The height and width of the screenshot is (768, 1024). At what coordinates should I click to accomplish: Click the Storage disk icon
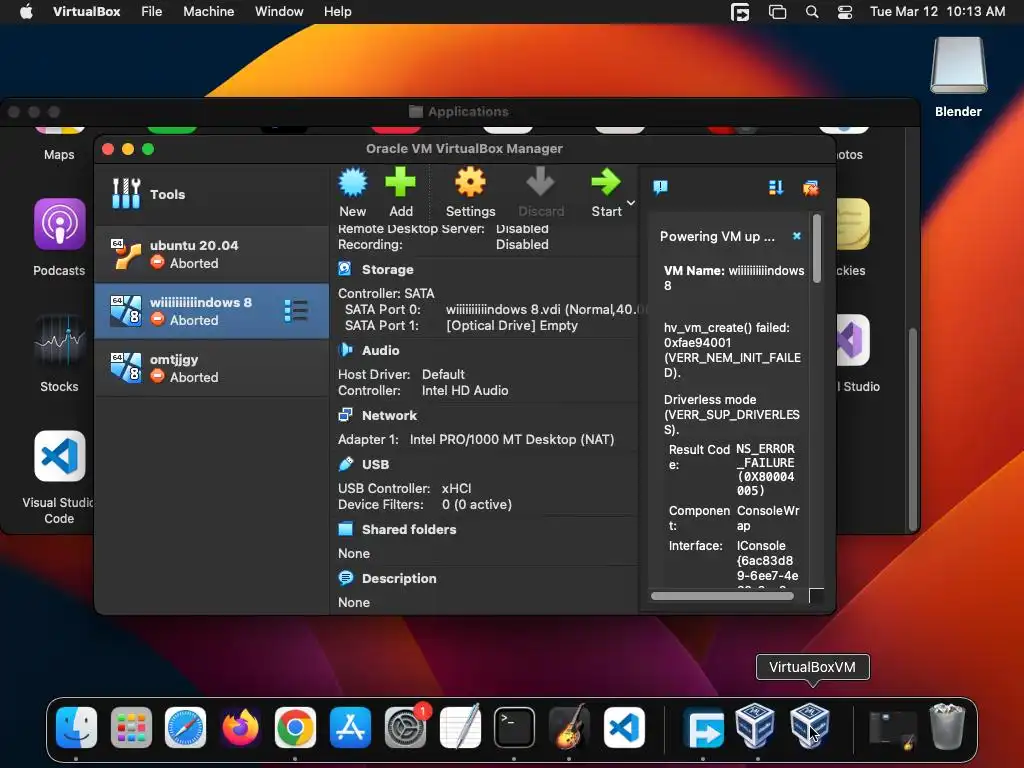point(345,269)
